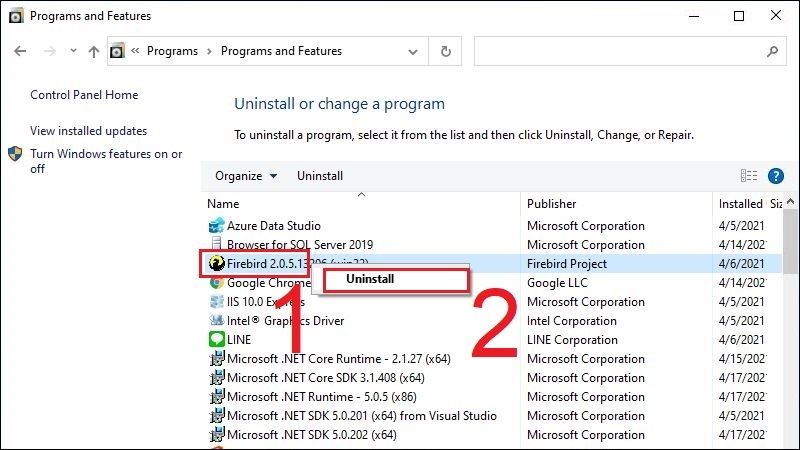Viewport: 800px width, 450px height.
Task: Go up one folder level
Action: coord(93,51)
